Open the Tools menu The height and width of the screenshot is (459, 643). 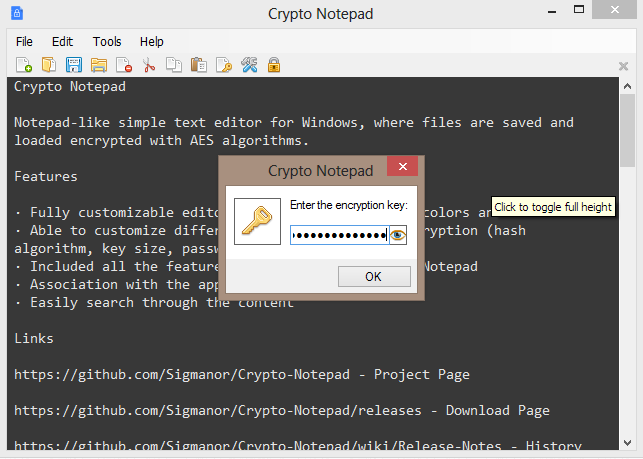(x=107, y=41)
